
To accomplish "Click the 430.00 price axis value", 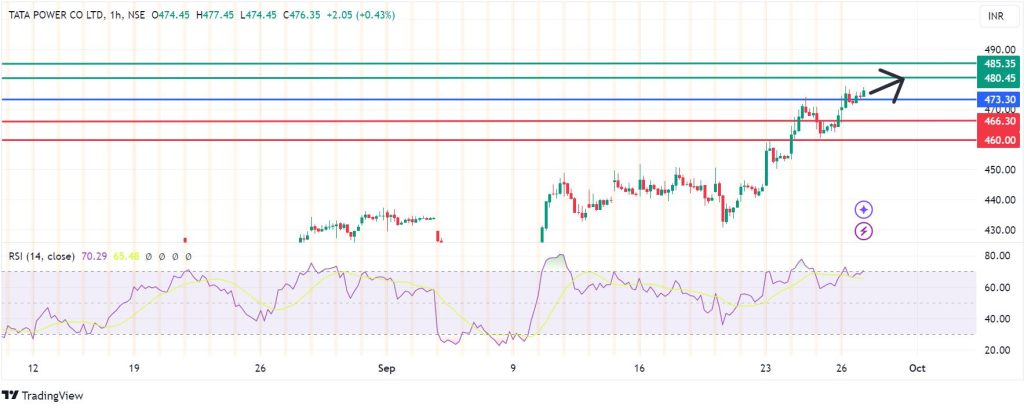I will click(x=999, y=230).
